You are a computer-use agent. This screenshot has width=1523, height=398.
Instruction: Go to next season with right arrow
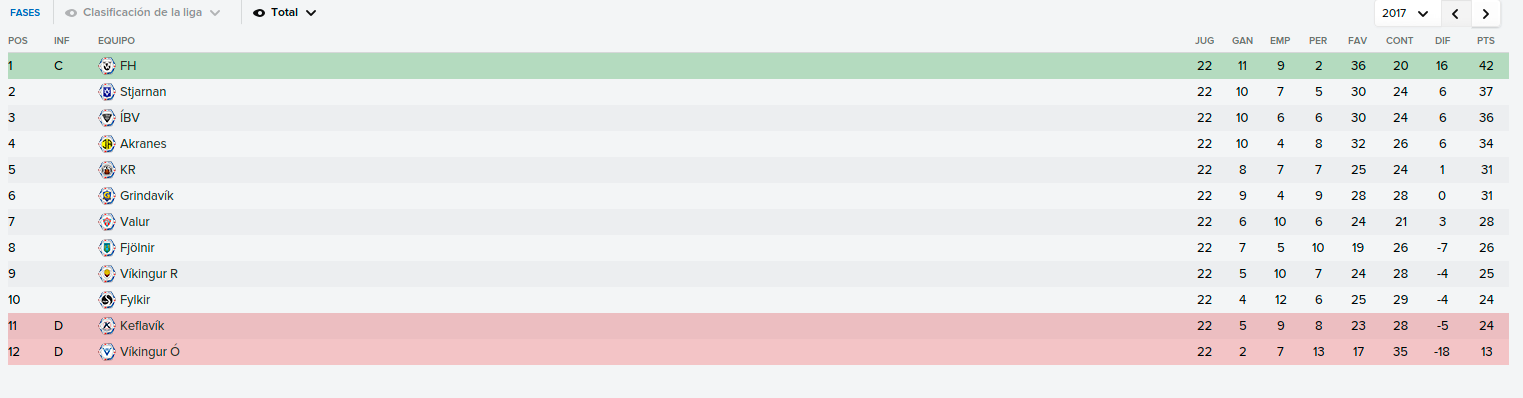[x=1486, y=13]
